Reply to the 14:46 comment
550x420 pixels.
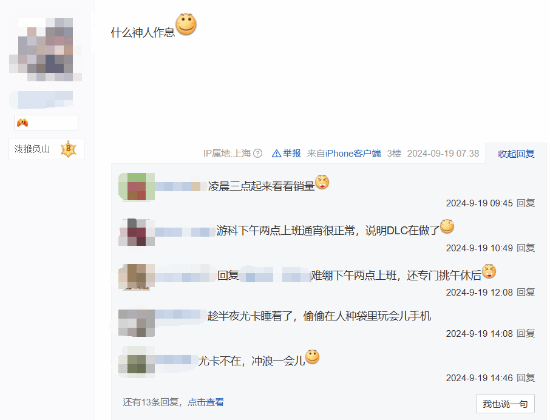[x=525, y=378]
